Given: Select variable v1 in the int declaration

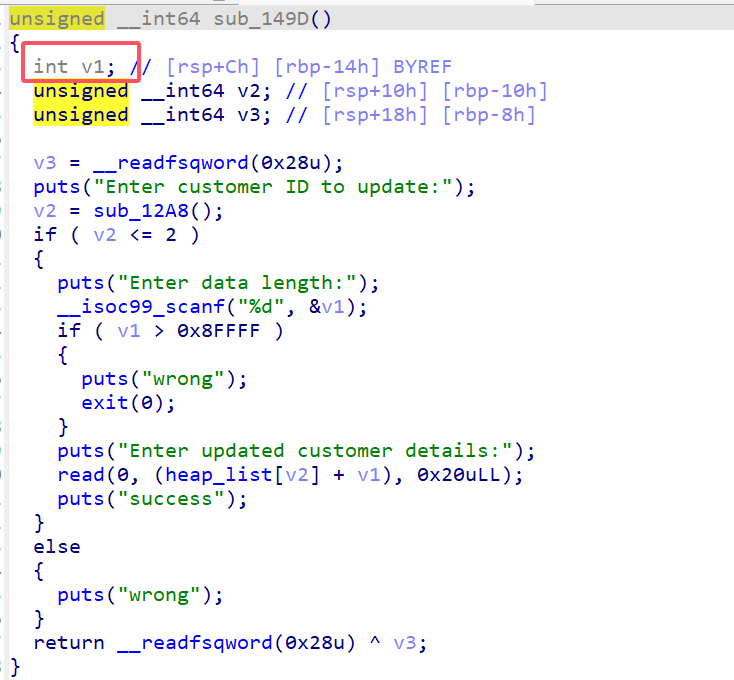Looking at the screenshot, I should coord(93,67).
